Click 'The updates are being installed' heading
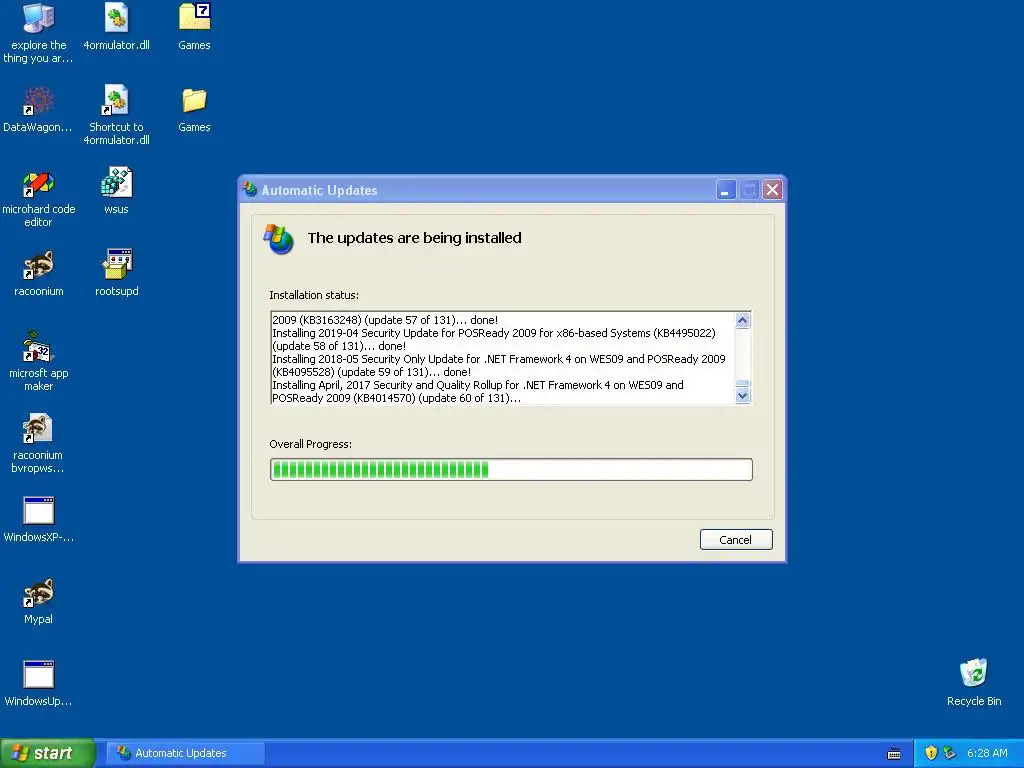1024x768 pixels. 415,238
